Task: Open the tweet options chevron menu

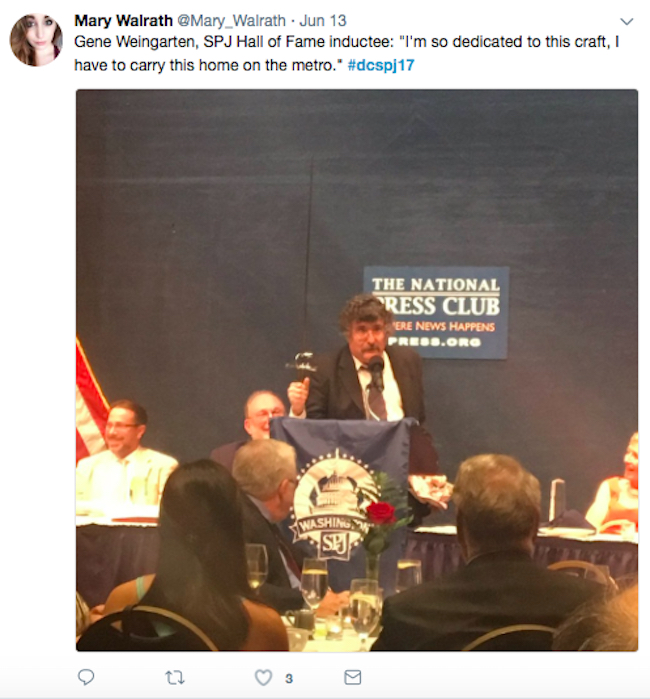Action: pos(627,21)
